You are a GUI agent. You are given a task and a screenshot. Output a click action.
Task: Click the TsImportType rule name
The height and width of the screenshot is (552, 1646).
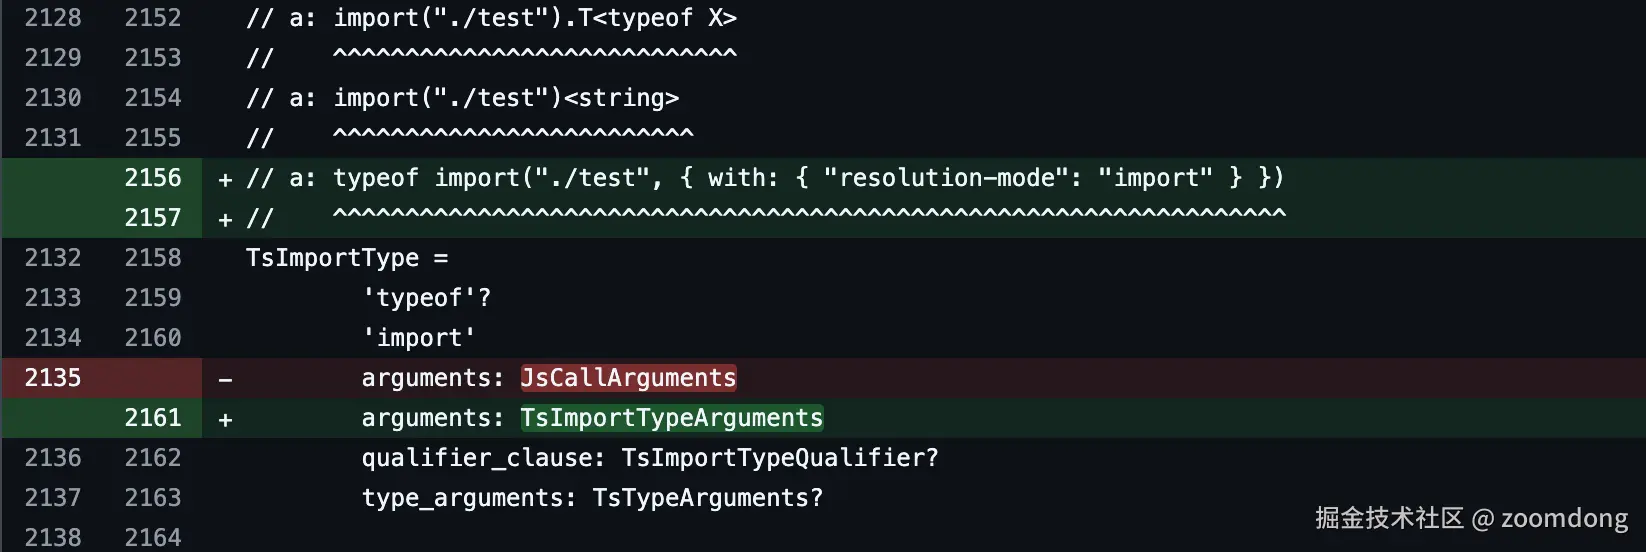[x=332, y=258]
